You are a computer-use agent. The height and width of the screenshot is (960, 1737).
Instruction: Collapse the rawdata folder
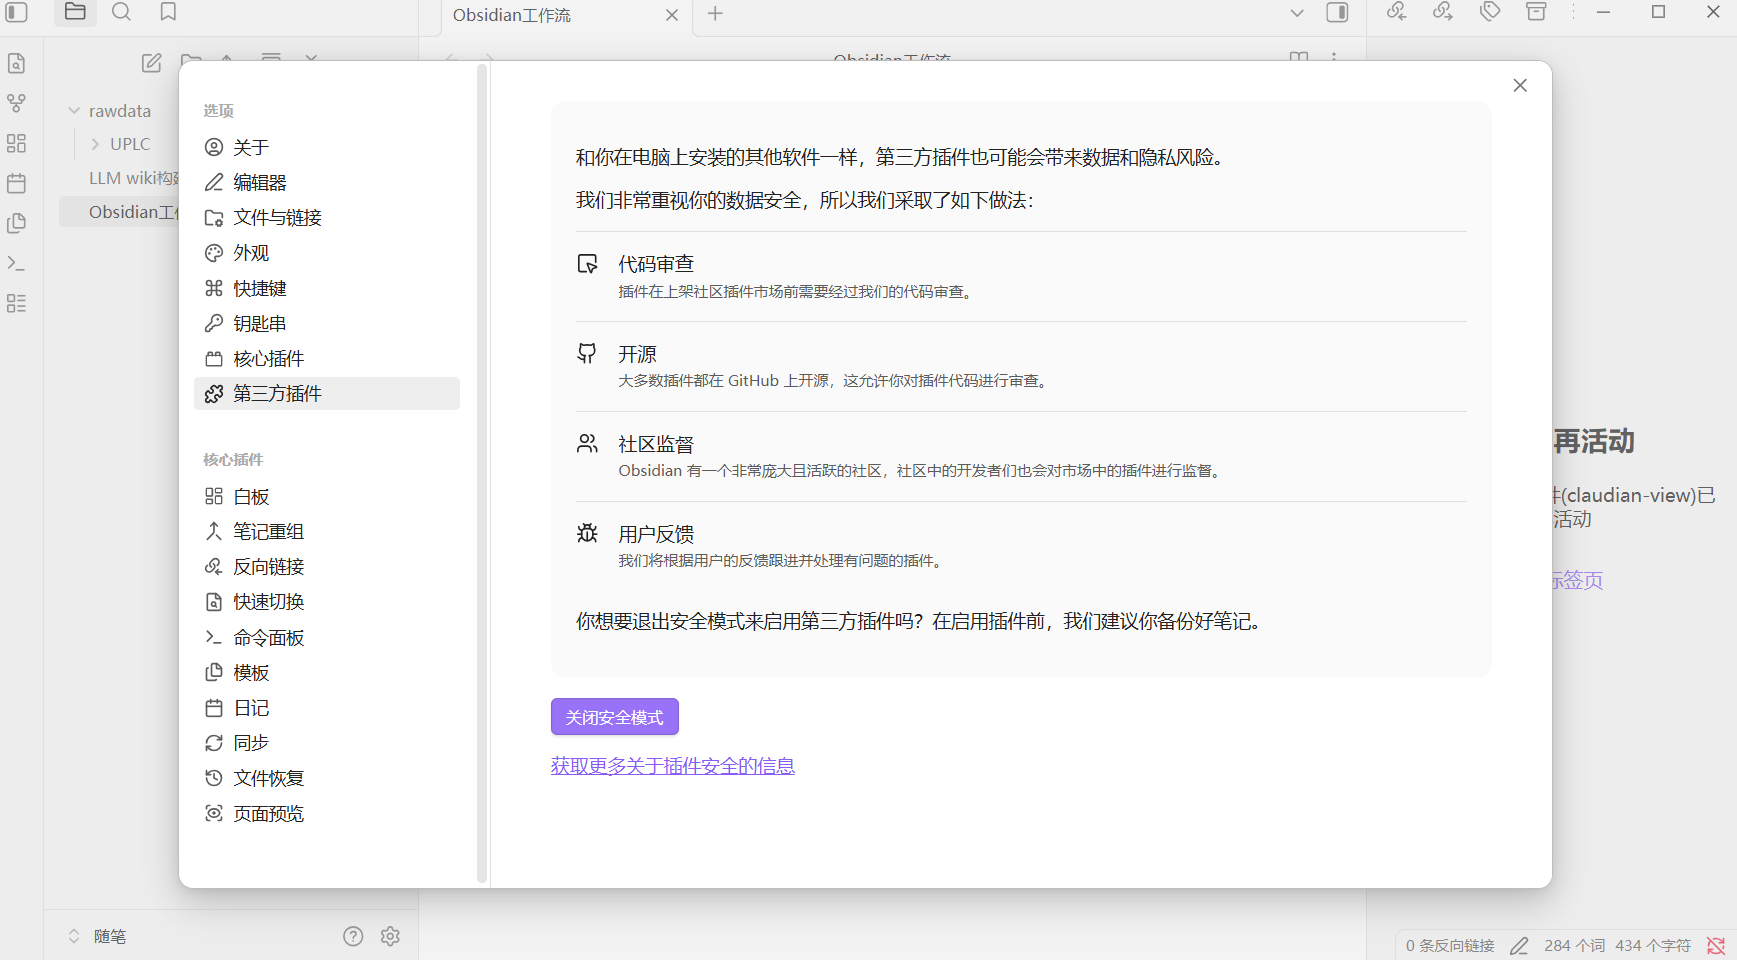[x=74, y=111]
